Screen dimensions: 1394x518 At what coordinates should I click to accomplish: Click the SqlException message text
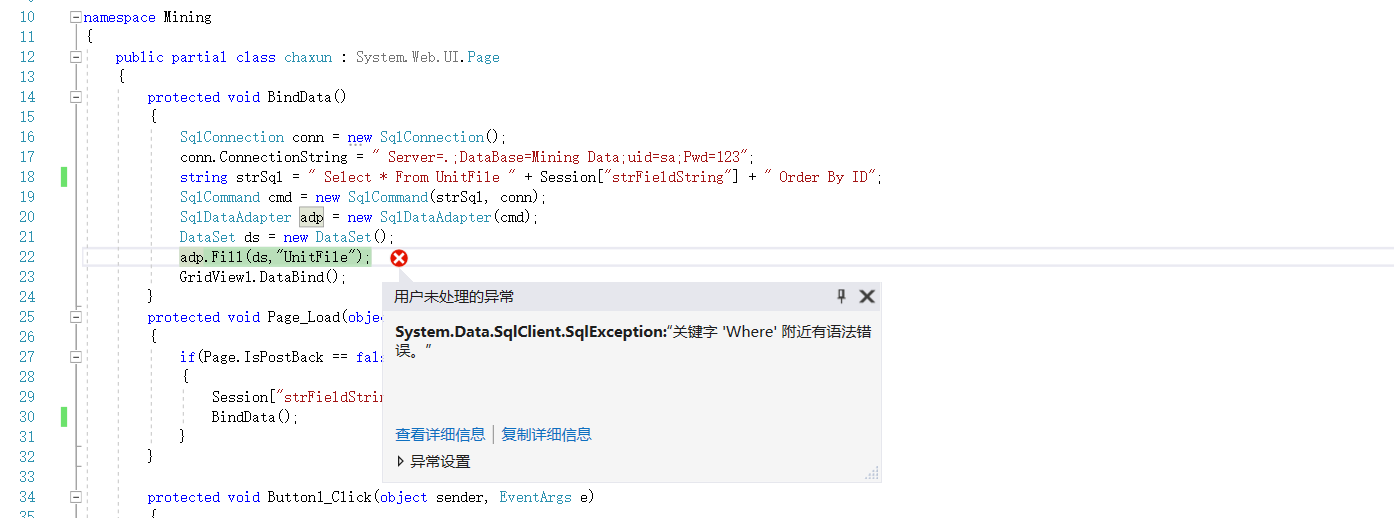coord(634,340)
